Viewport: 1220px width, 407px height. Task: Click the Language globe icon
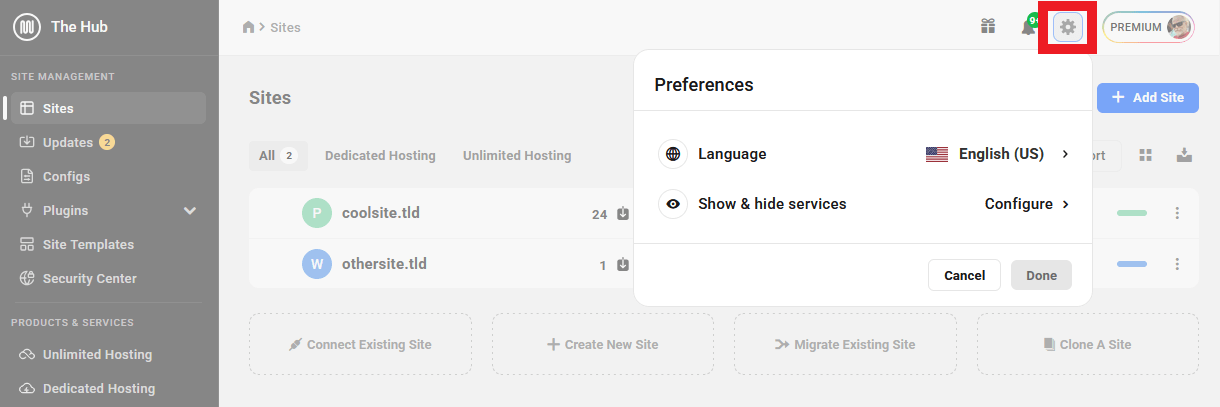(673, 154)
